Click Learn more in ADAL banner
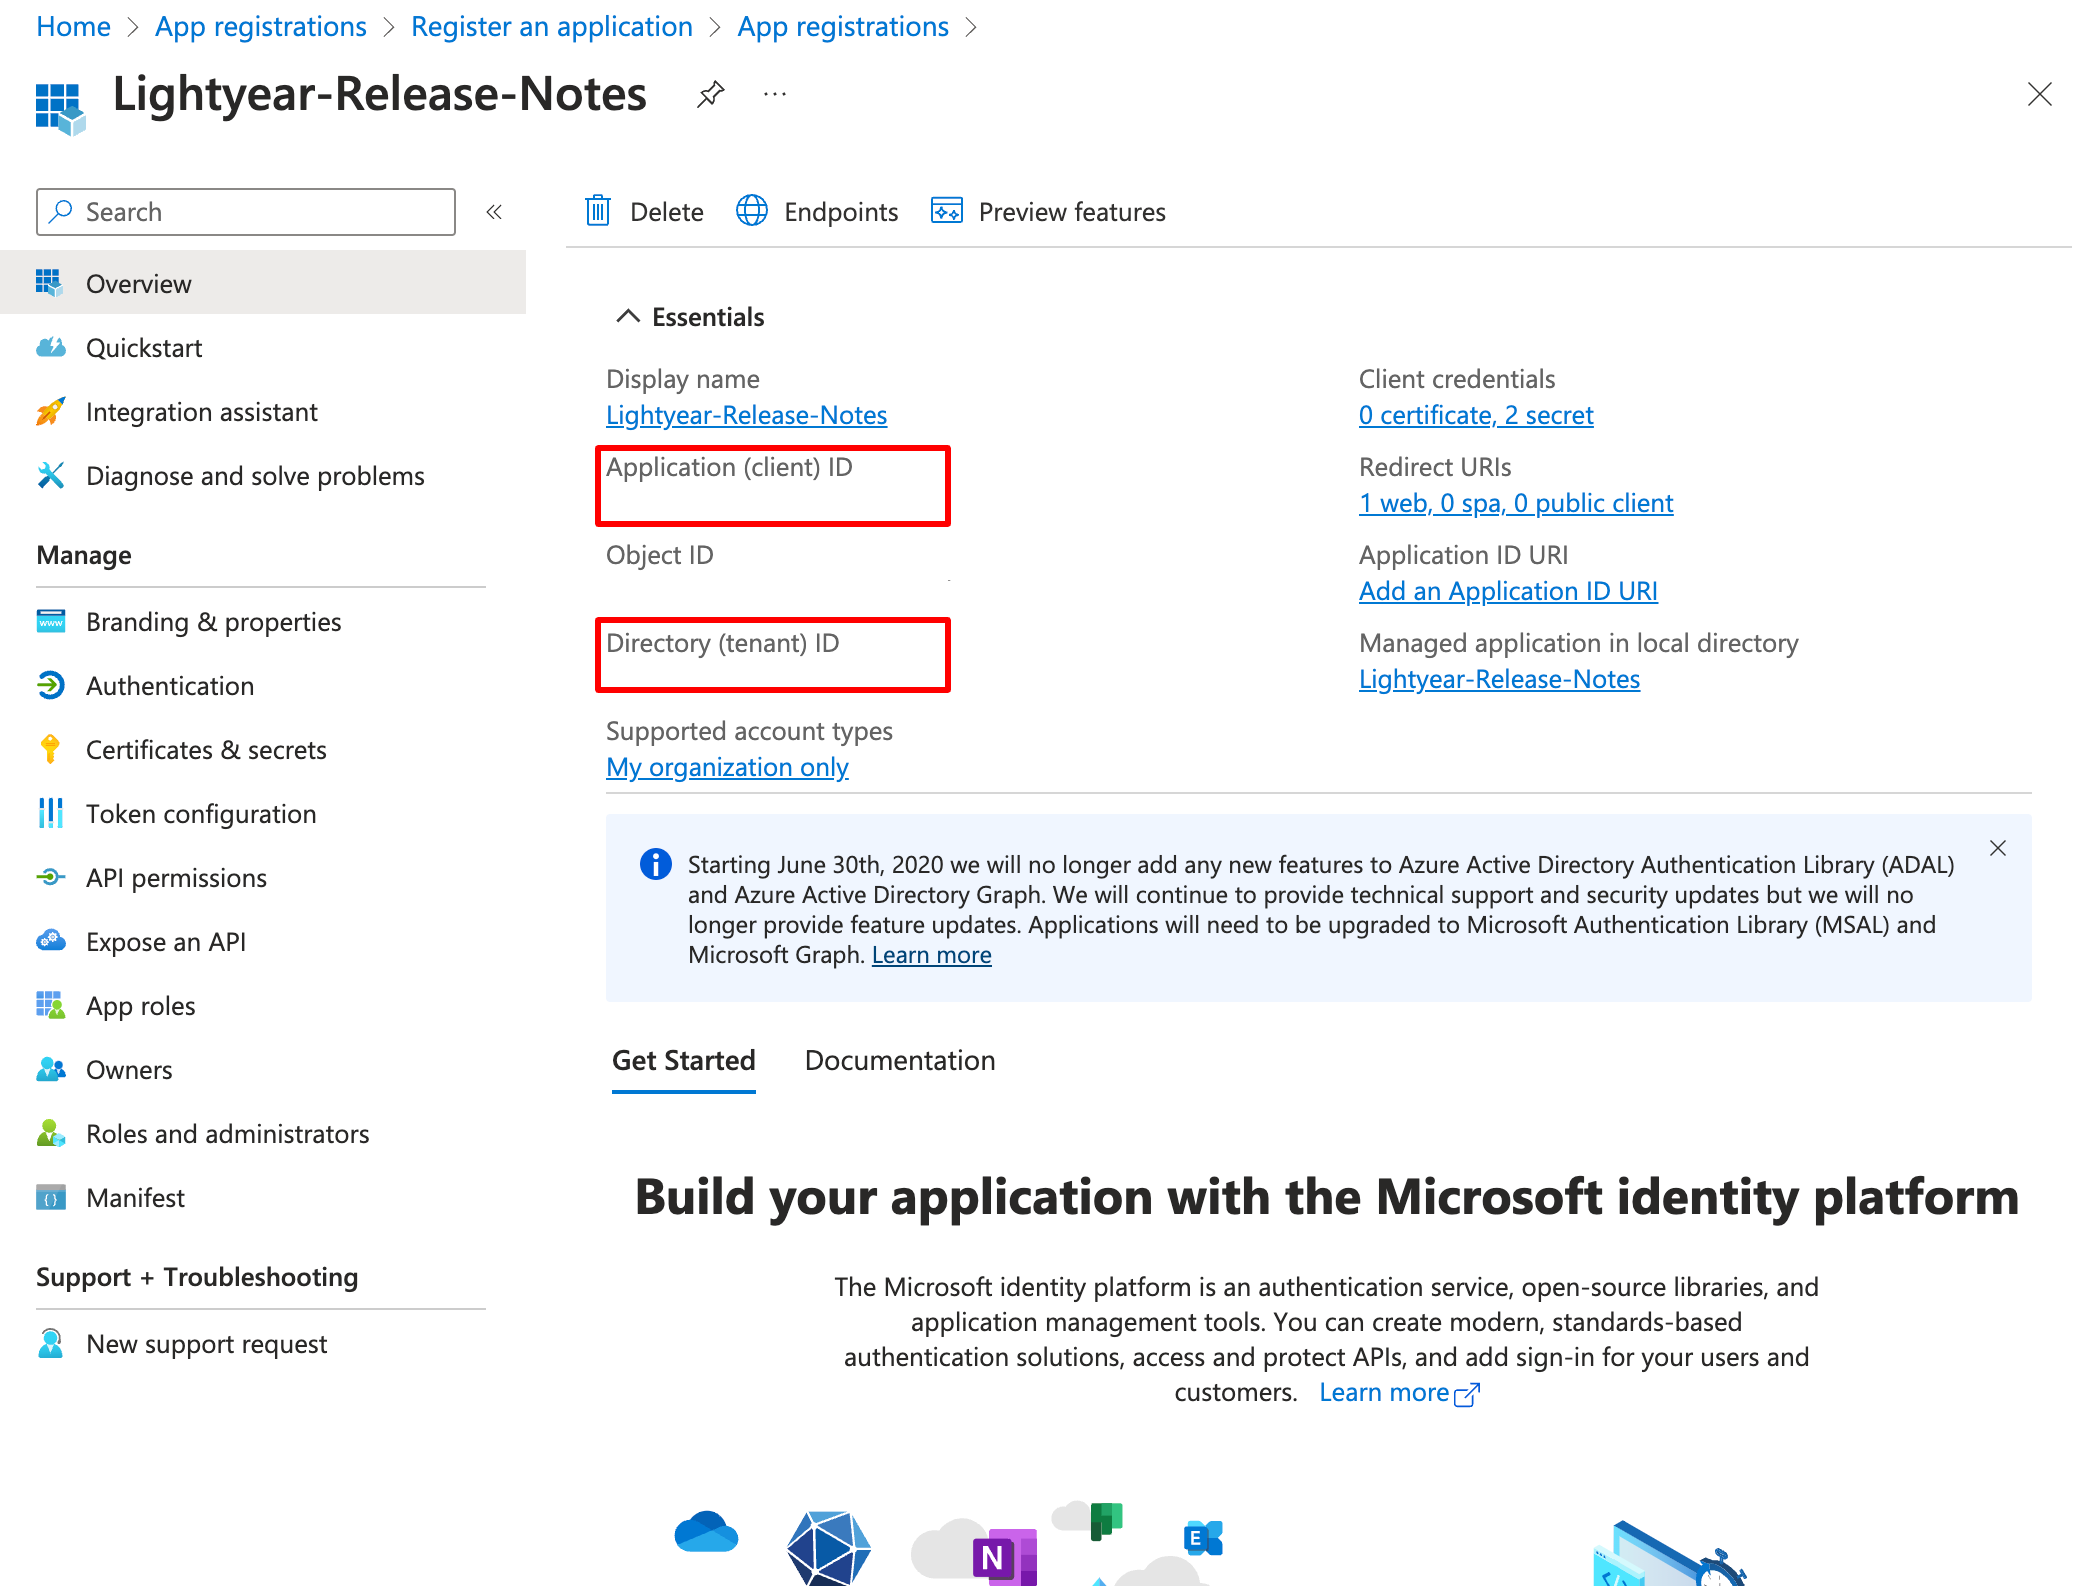The height and width of the screenshot is (1586, 2096). click(x=932, y=954)
